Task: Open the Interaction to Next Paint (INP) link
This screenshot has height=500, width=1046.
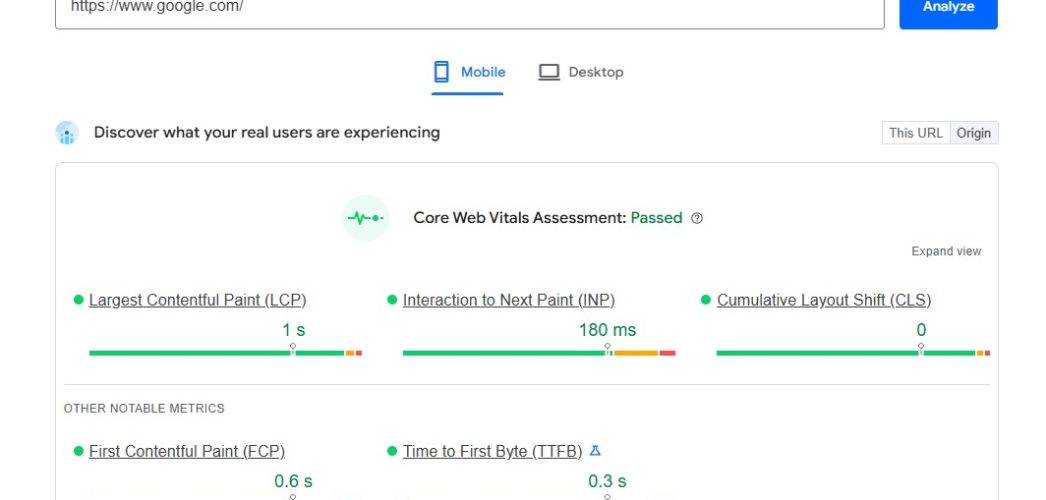Action: click(508, 300)
